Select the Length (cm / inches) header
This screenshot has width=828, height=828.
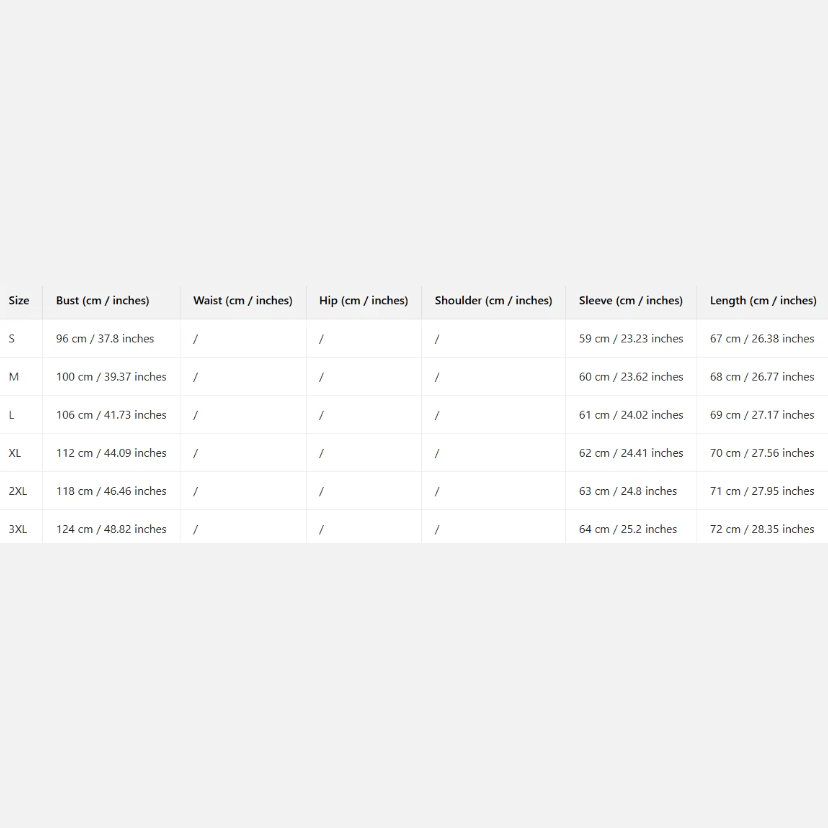click(762, 300)
